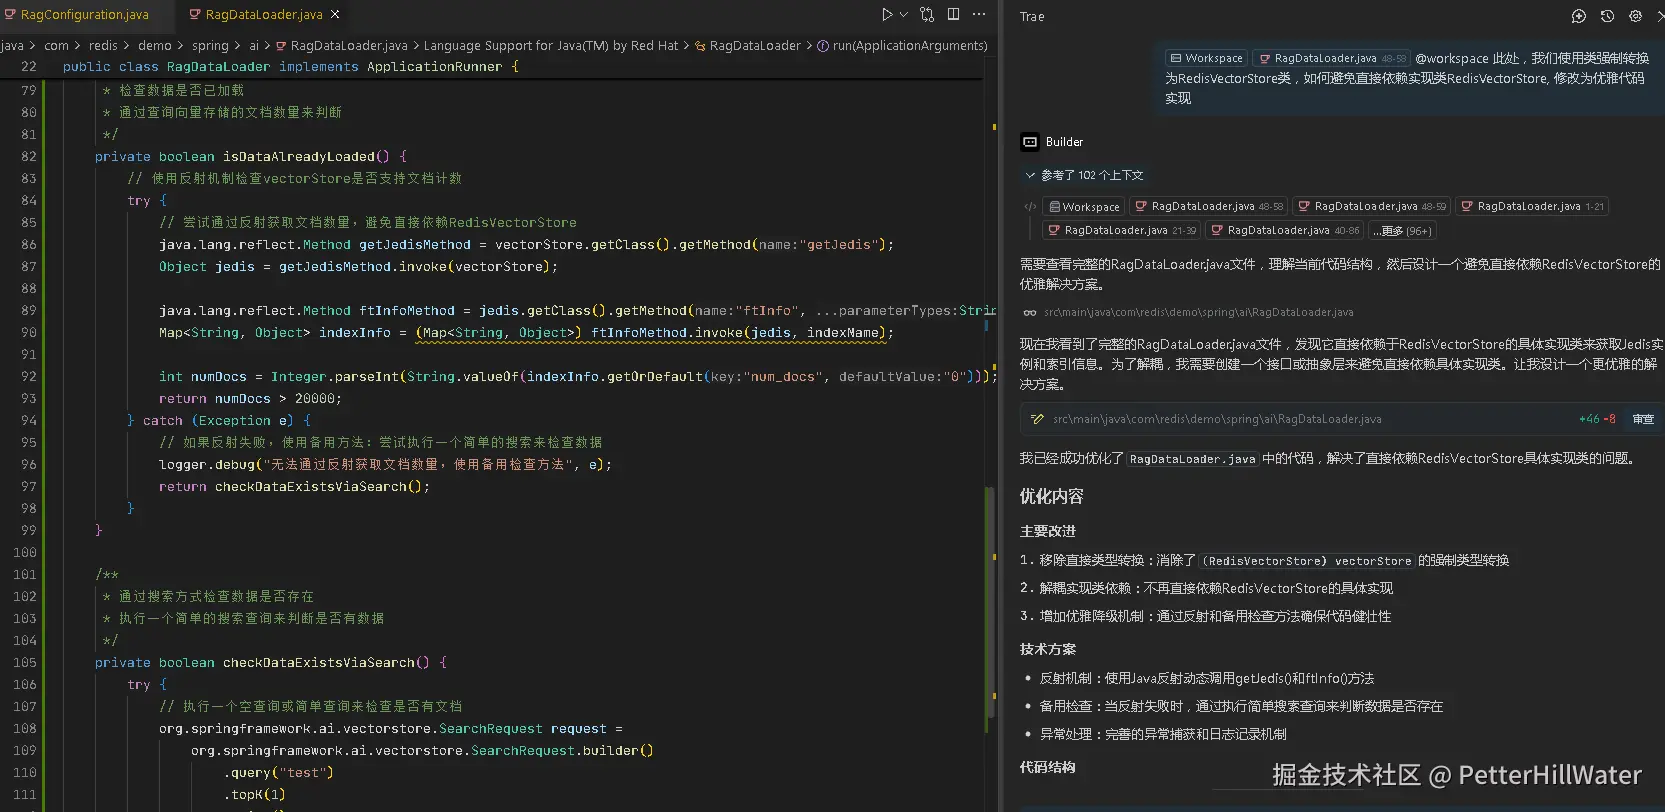Open run(ApplicationArguments) method breadcrumb
The image size is (1665, 812).
[x=902, y=46]
